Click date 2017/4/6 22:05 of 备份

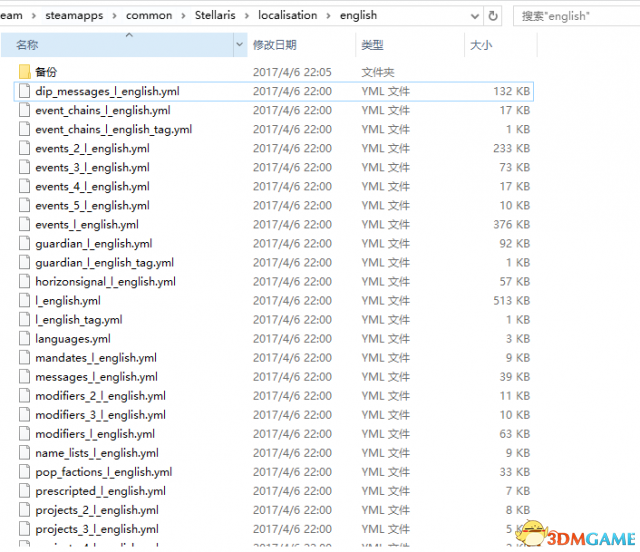pyautogui.click(x=292, y=72)
